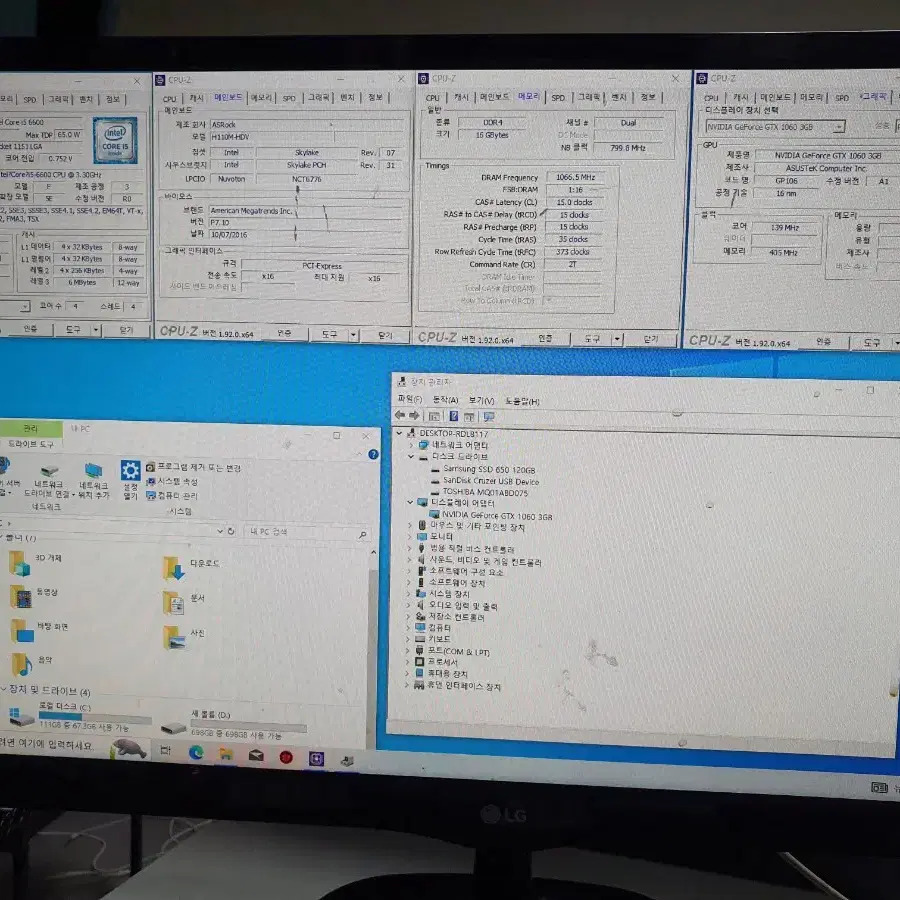The image size is (900, 900).
Task: Collapse the 장치 및 드라이브 (4) group
Action: click(x=3, y=688)
